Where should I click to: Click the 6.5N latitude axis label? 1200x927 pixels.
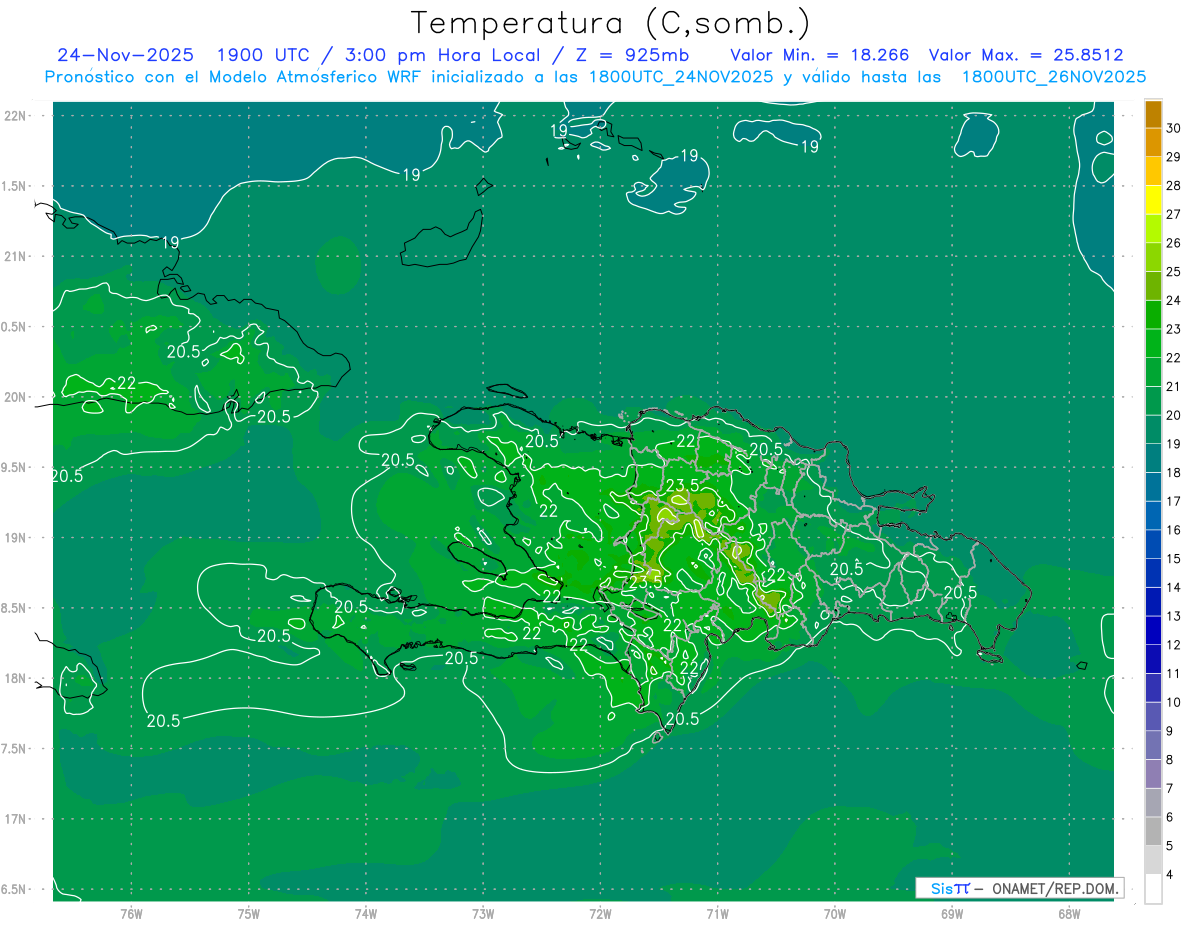tap(15, 889)
